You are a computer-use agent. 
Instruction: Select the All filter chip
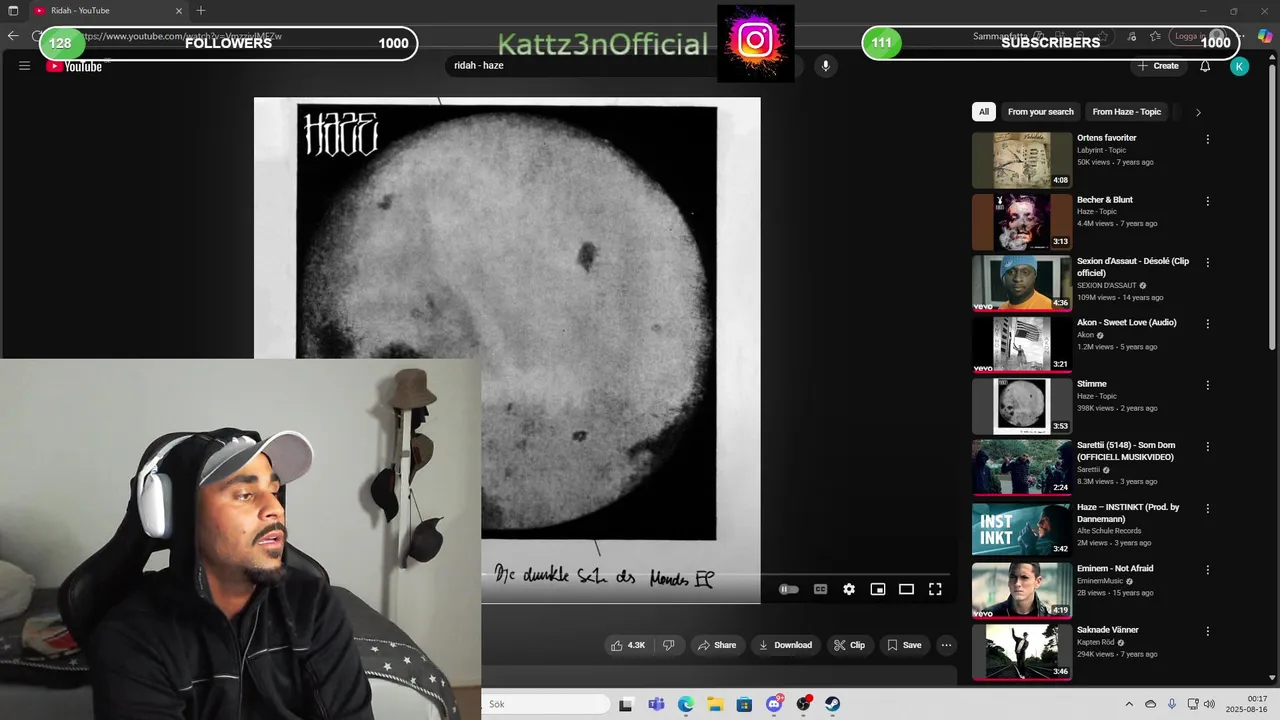click(984, 112)
